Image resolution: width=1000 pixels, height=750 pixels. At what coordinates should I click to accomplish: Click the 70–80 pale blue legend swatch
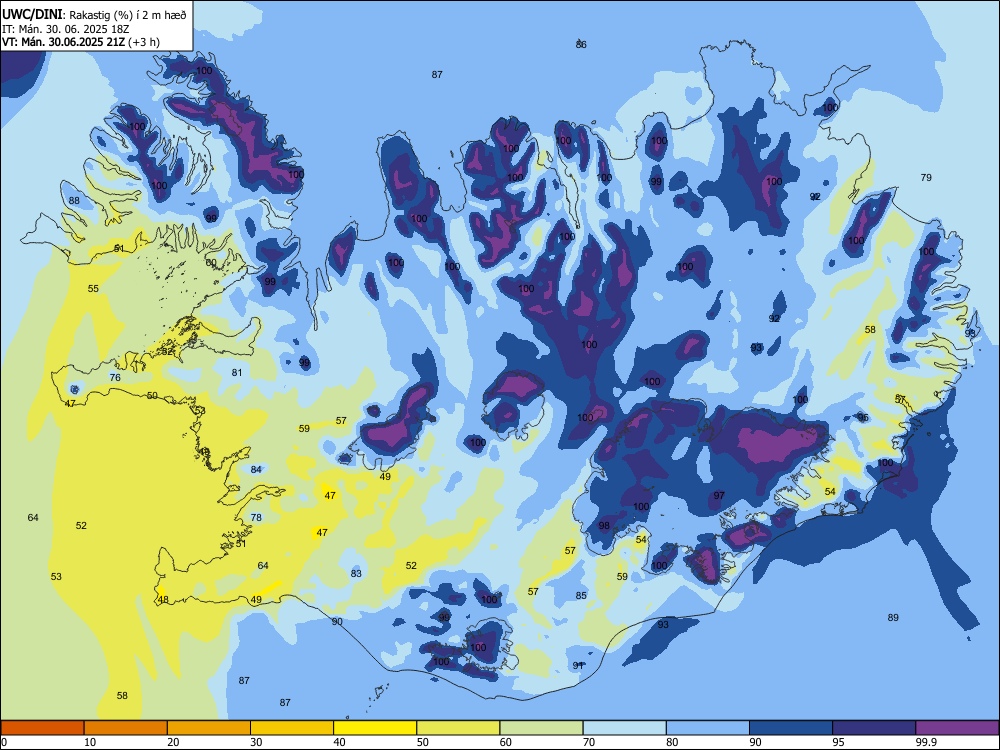point(624,728)
